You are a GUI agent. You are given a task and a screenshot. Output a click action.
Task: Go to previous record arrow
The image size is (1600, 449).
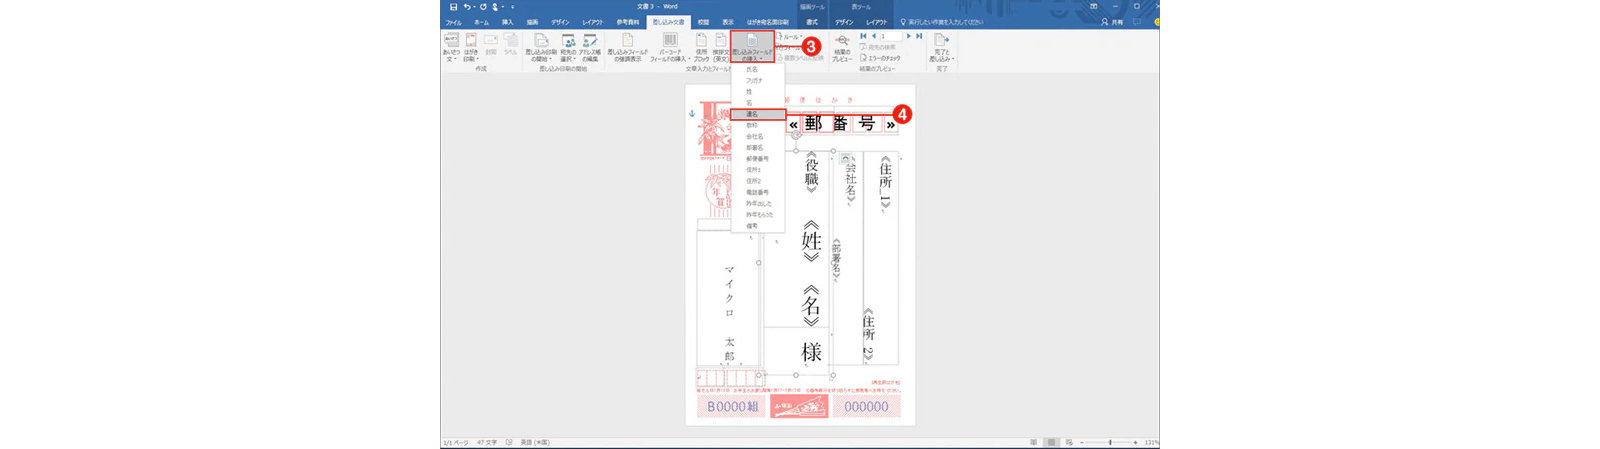[x=873, y=36]
